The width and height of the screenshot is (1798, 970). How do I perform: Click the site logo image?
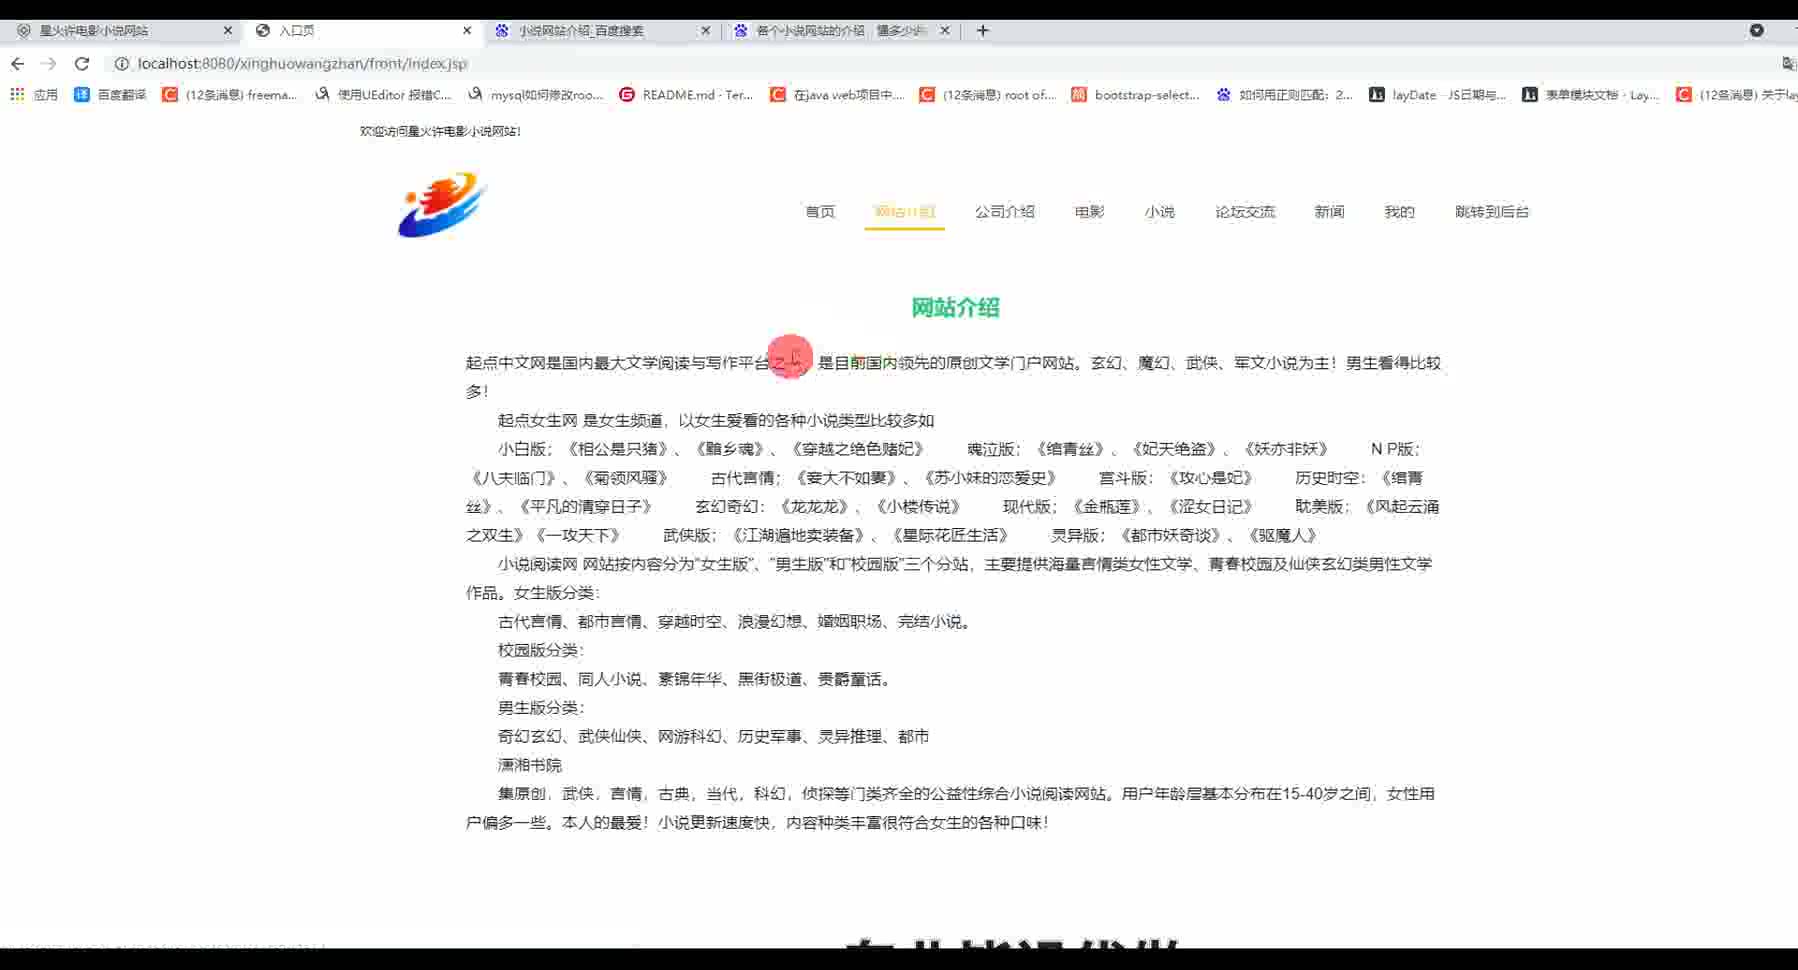tap(441, 204)
